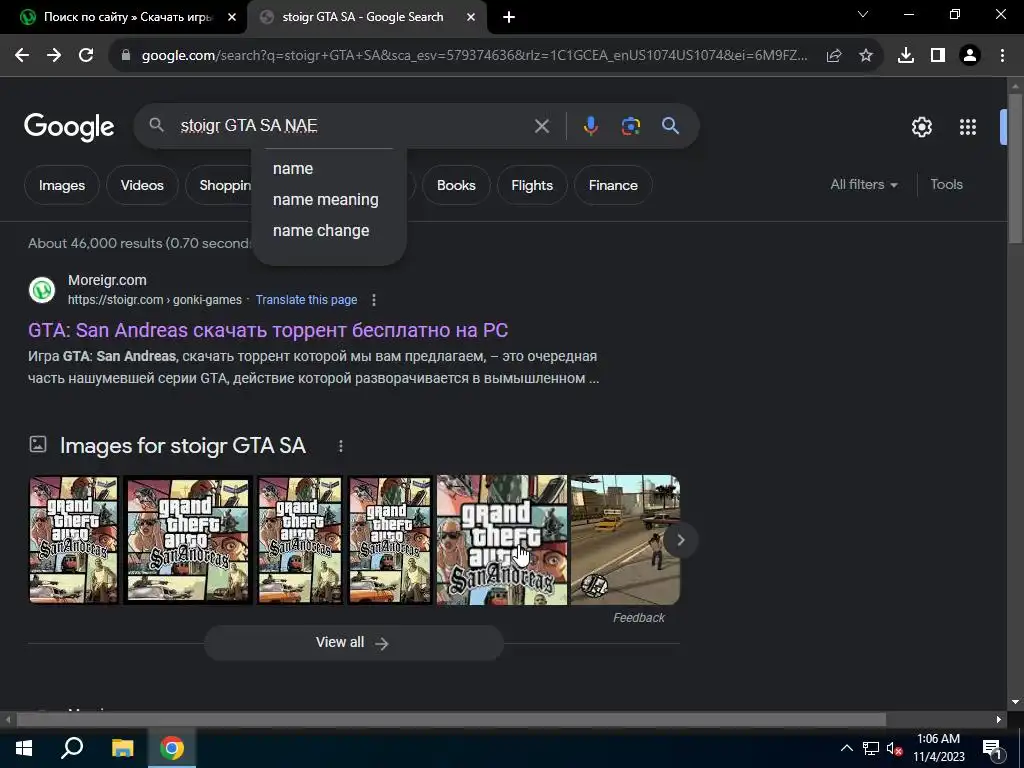Image resolution: width=1024 pixels, height=768 pixels.
Task: Click the Google logo
Action: (x=69, y=127)
